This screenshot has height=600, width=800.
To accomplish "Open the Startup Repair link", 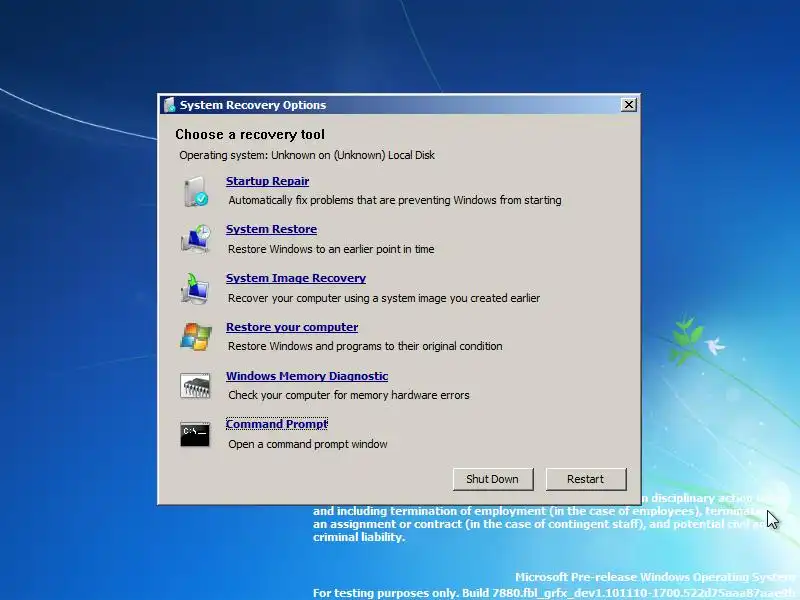I will pyautogui.click(x=267, y=181).
